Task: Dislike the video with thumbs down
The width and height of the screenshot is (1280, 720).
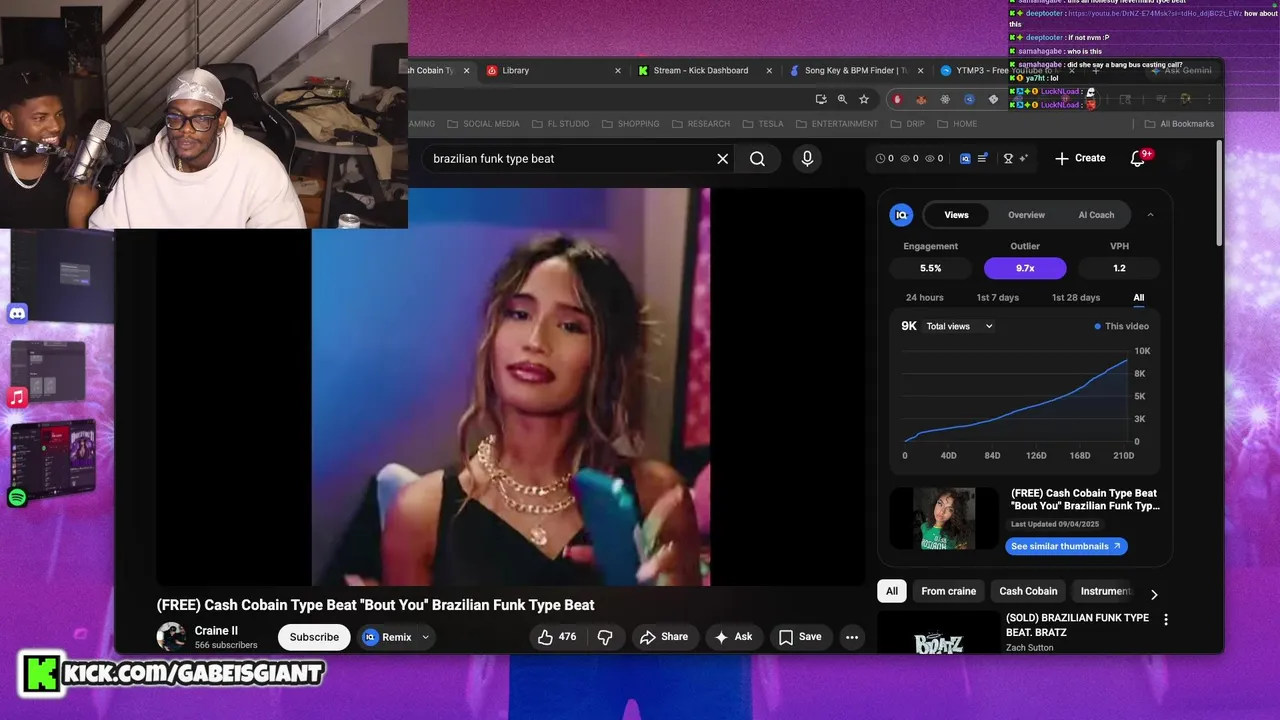Action: point(606,637)
